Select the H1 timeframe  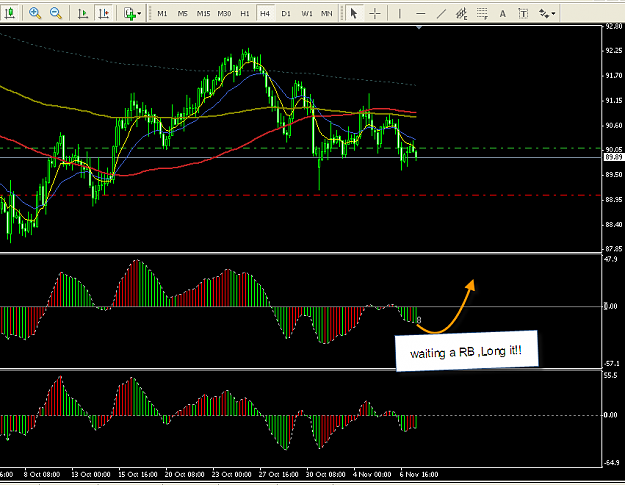pos(245,14)
